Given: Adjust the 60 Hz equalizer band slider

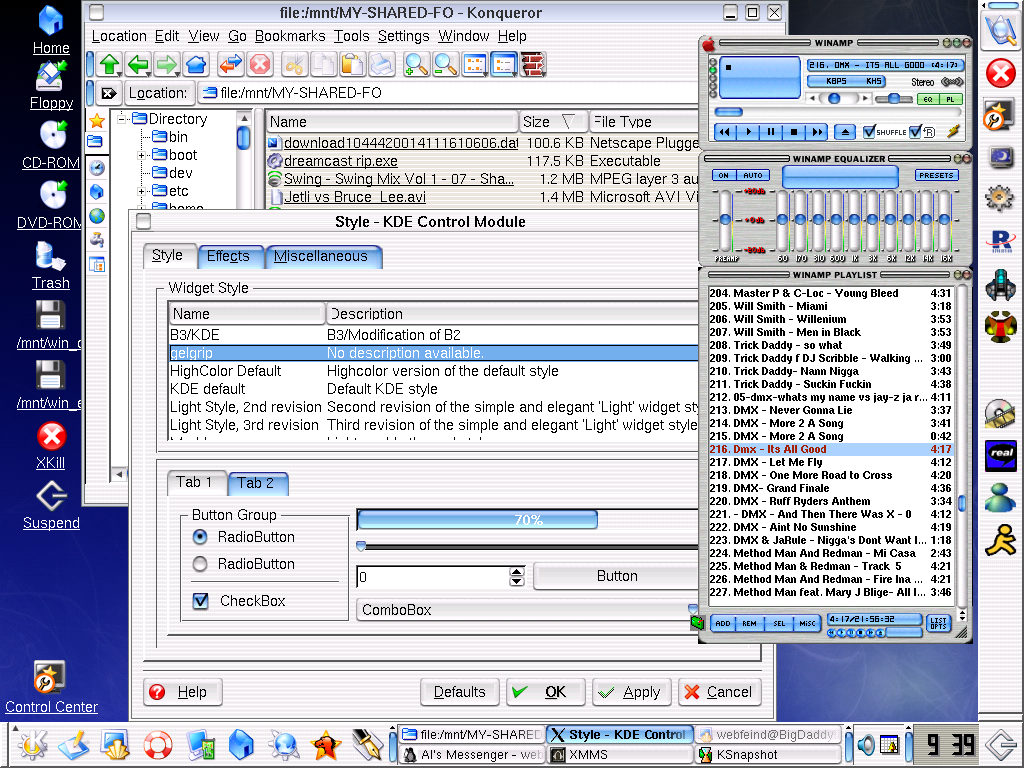Looking at the screenshot, I should (782, 220).
